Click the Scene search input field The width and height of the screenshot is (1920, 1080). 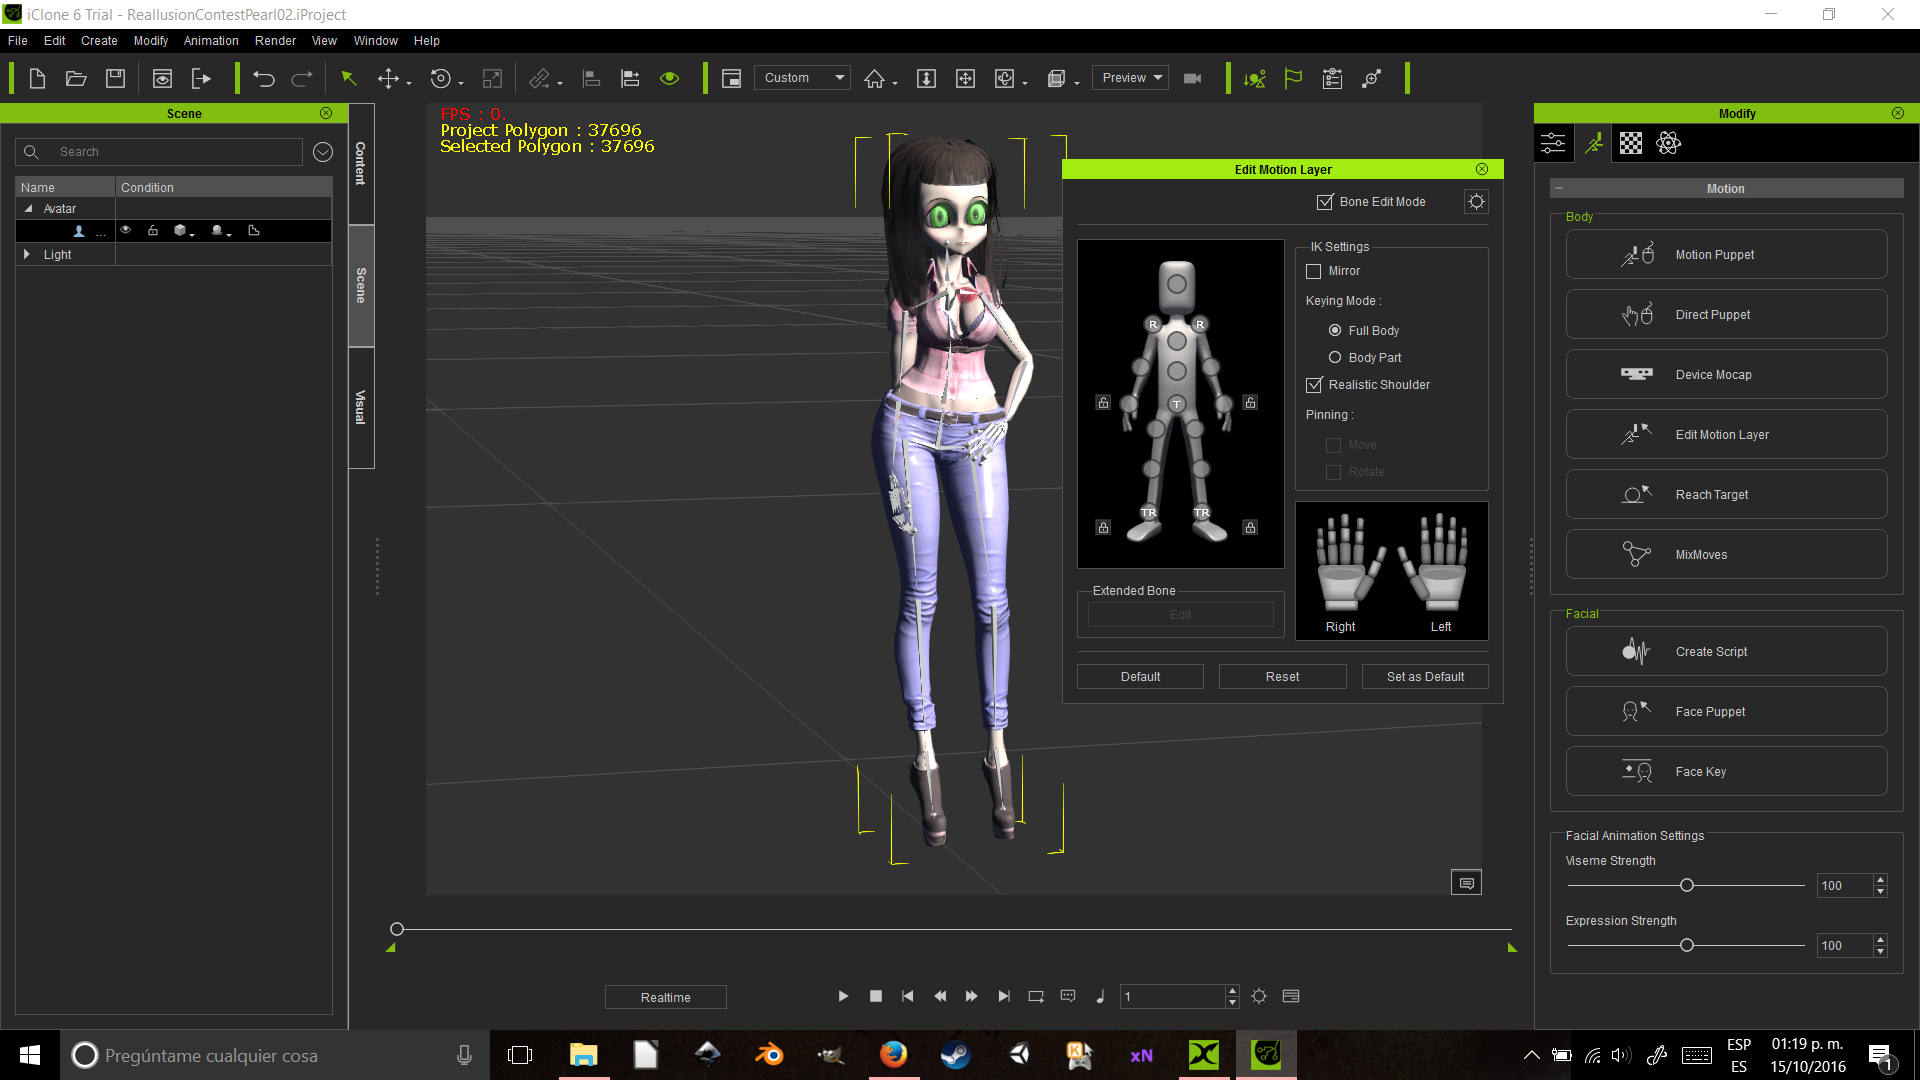click(160, 152)
